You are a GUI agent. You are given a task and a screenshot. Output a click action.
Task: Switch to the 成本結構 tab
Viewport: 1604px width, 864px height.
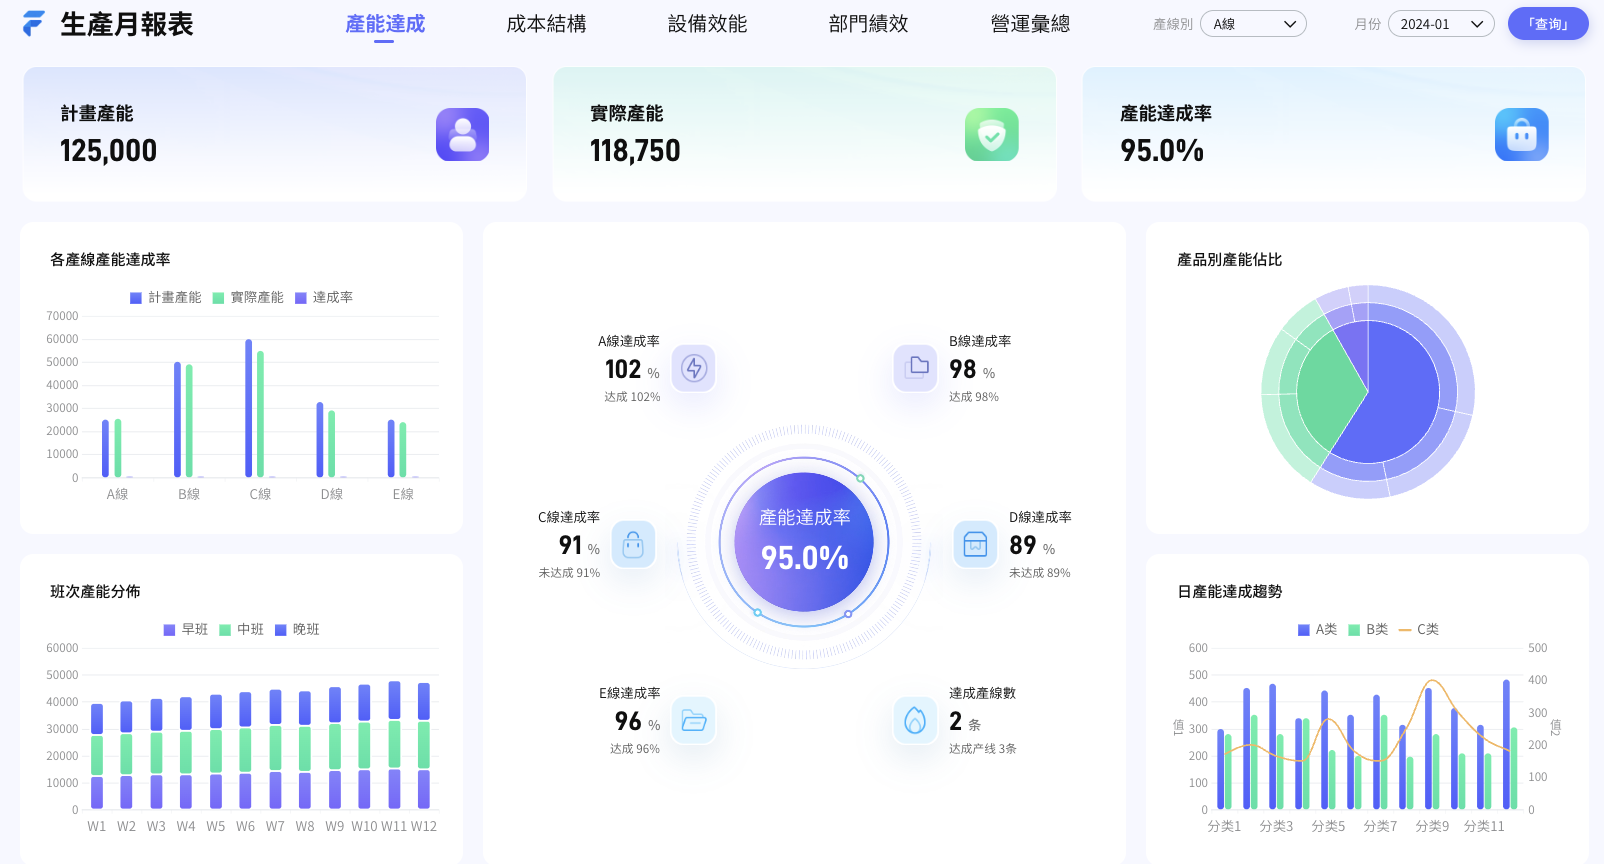pyautogui.click(x=546, y=24)
